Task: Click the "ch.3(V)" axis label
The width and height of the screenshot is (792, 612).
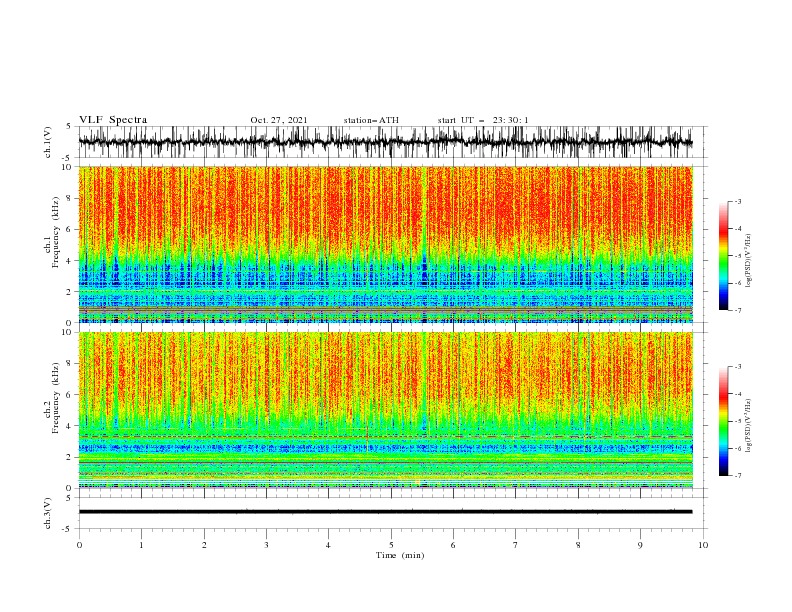Action: coord(48,513)
